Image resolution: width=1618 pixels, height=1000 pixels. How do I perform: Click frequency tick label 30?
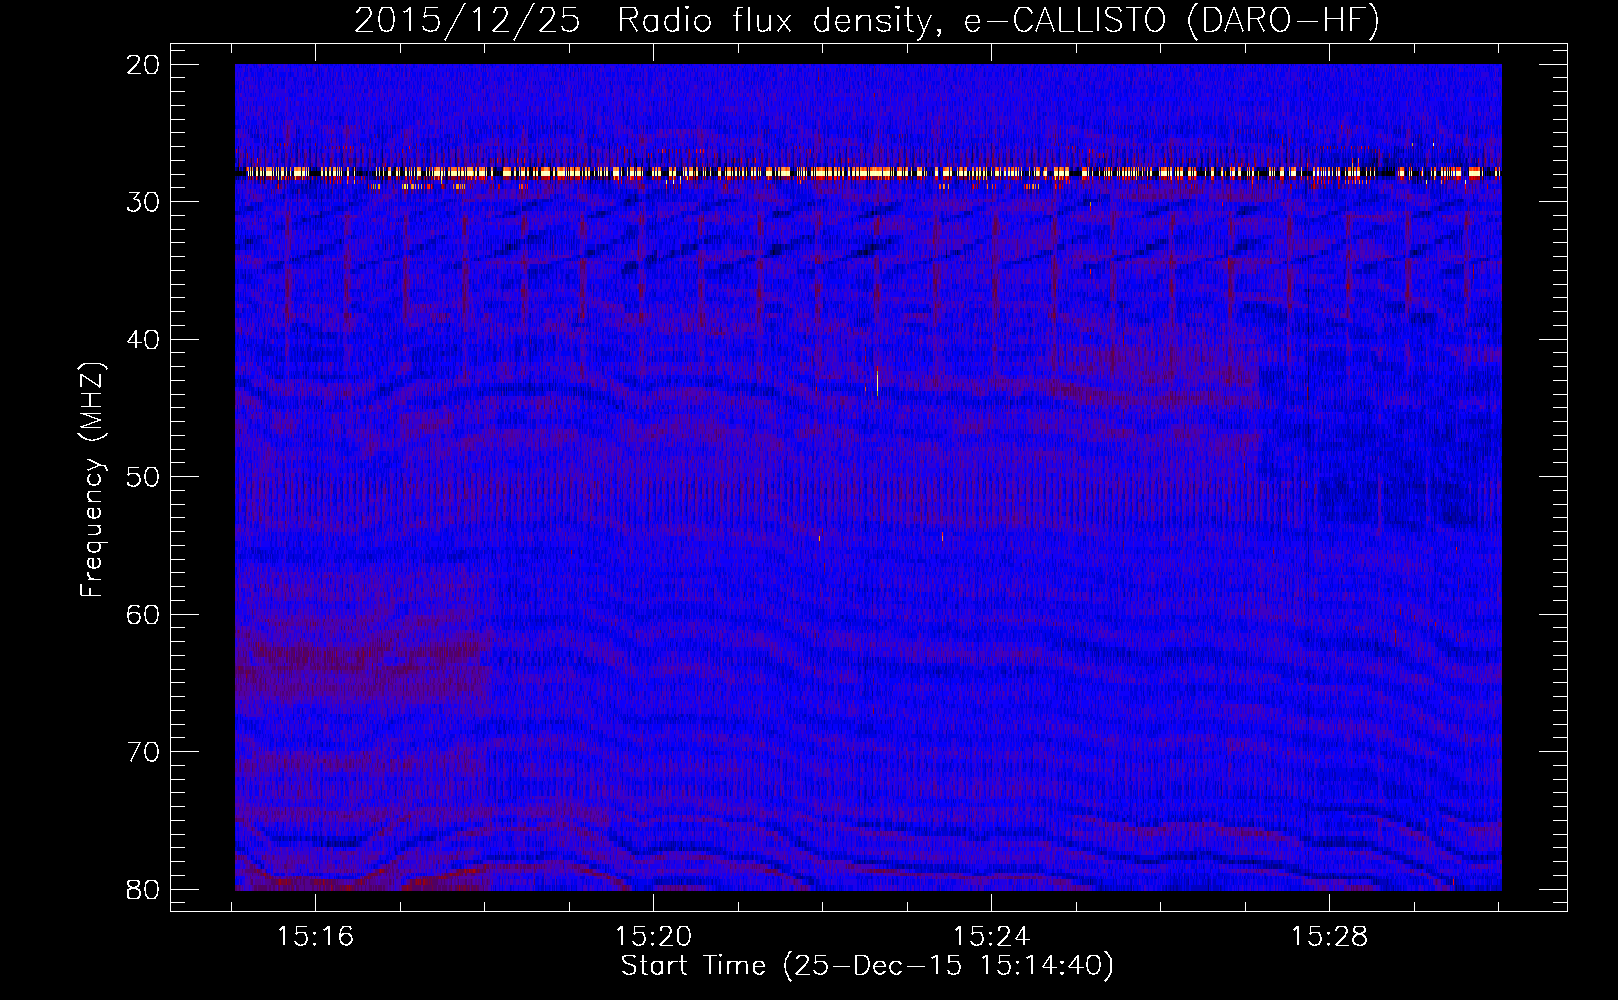click(x=145, y=202)
